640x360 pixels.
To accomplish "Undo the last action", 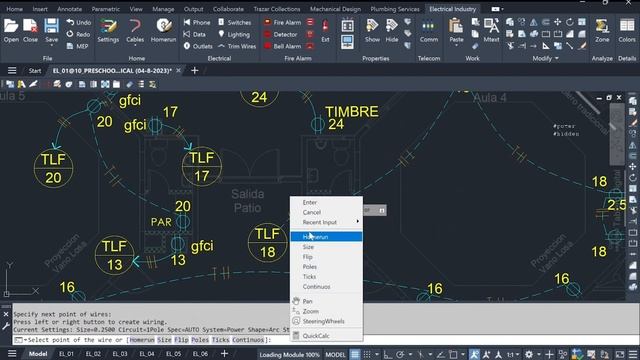I will 78,22.
